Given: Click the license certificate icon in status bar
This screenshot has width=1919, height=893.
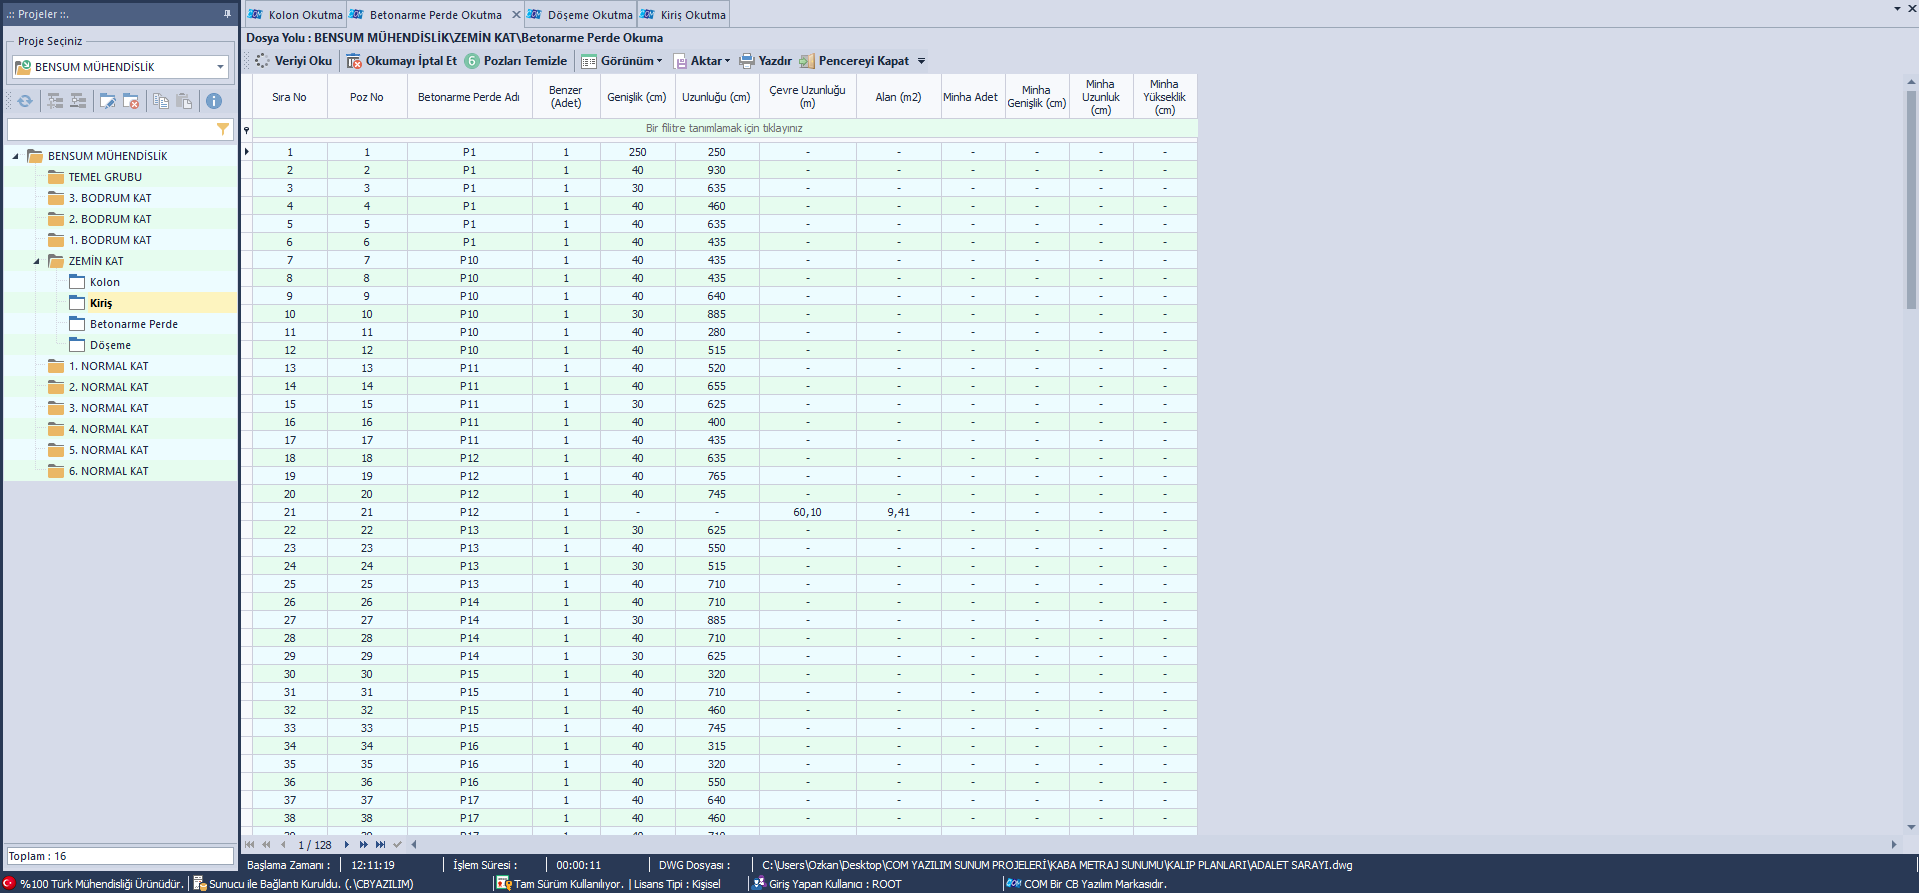Looking at the screenshot, I should click(503, 884).
